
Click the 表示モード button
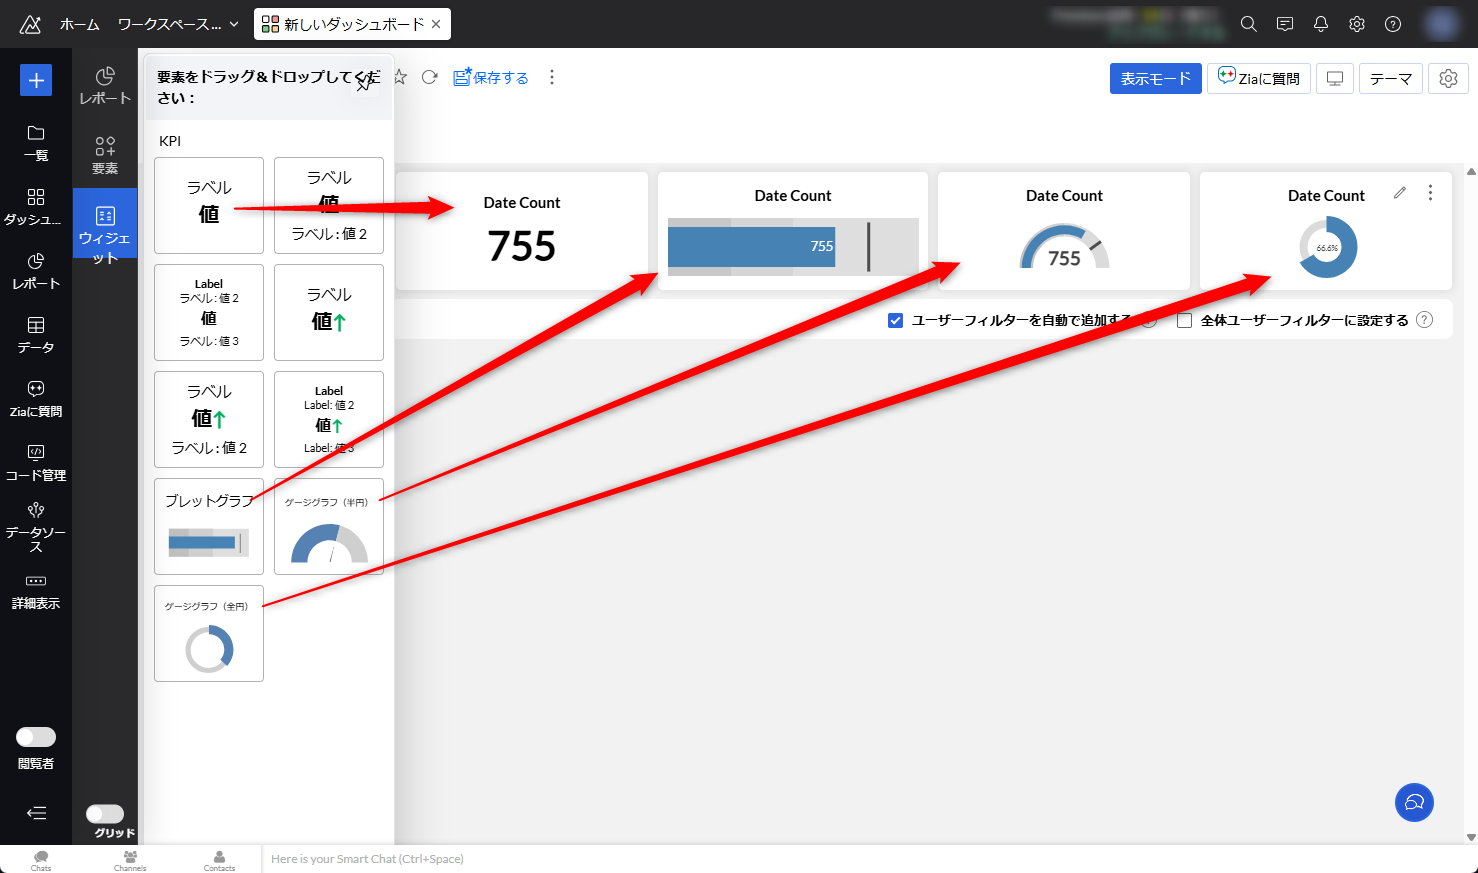1155,78
